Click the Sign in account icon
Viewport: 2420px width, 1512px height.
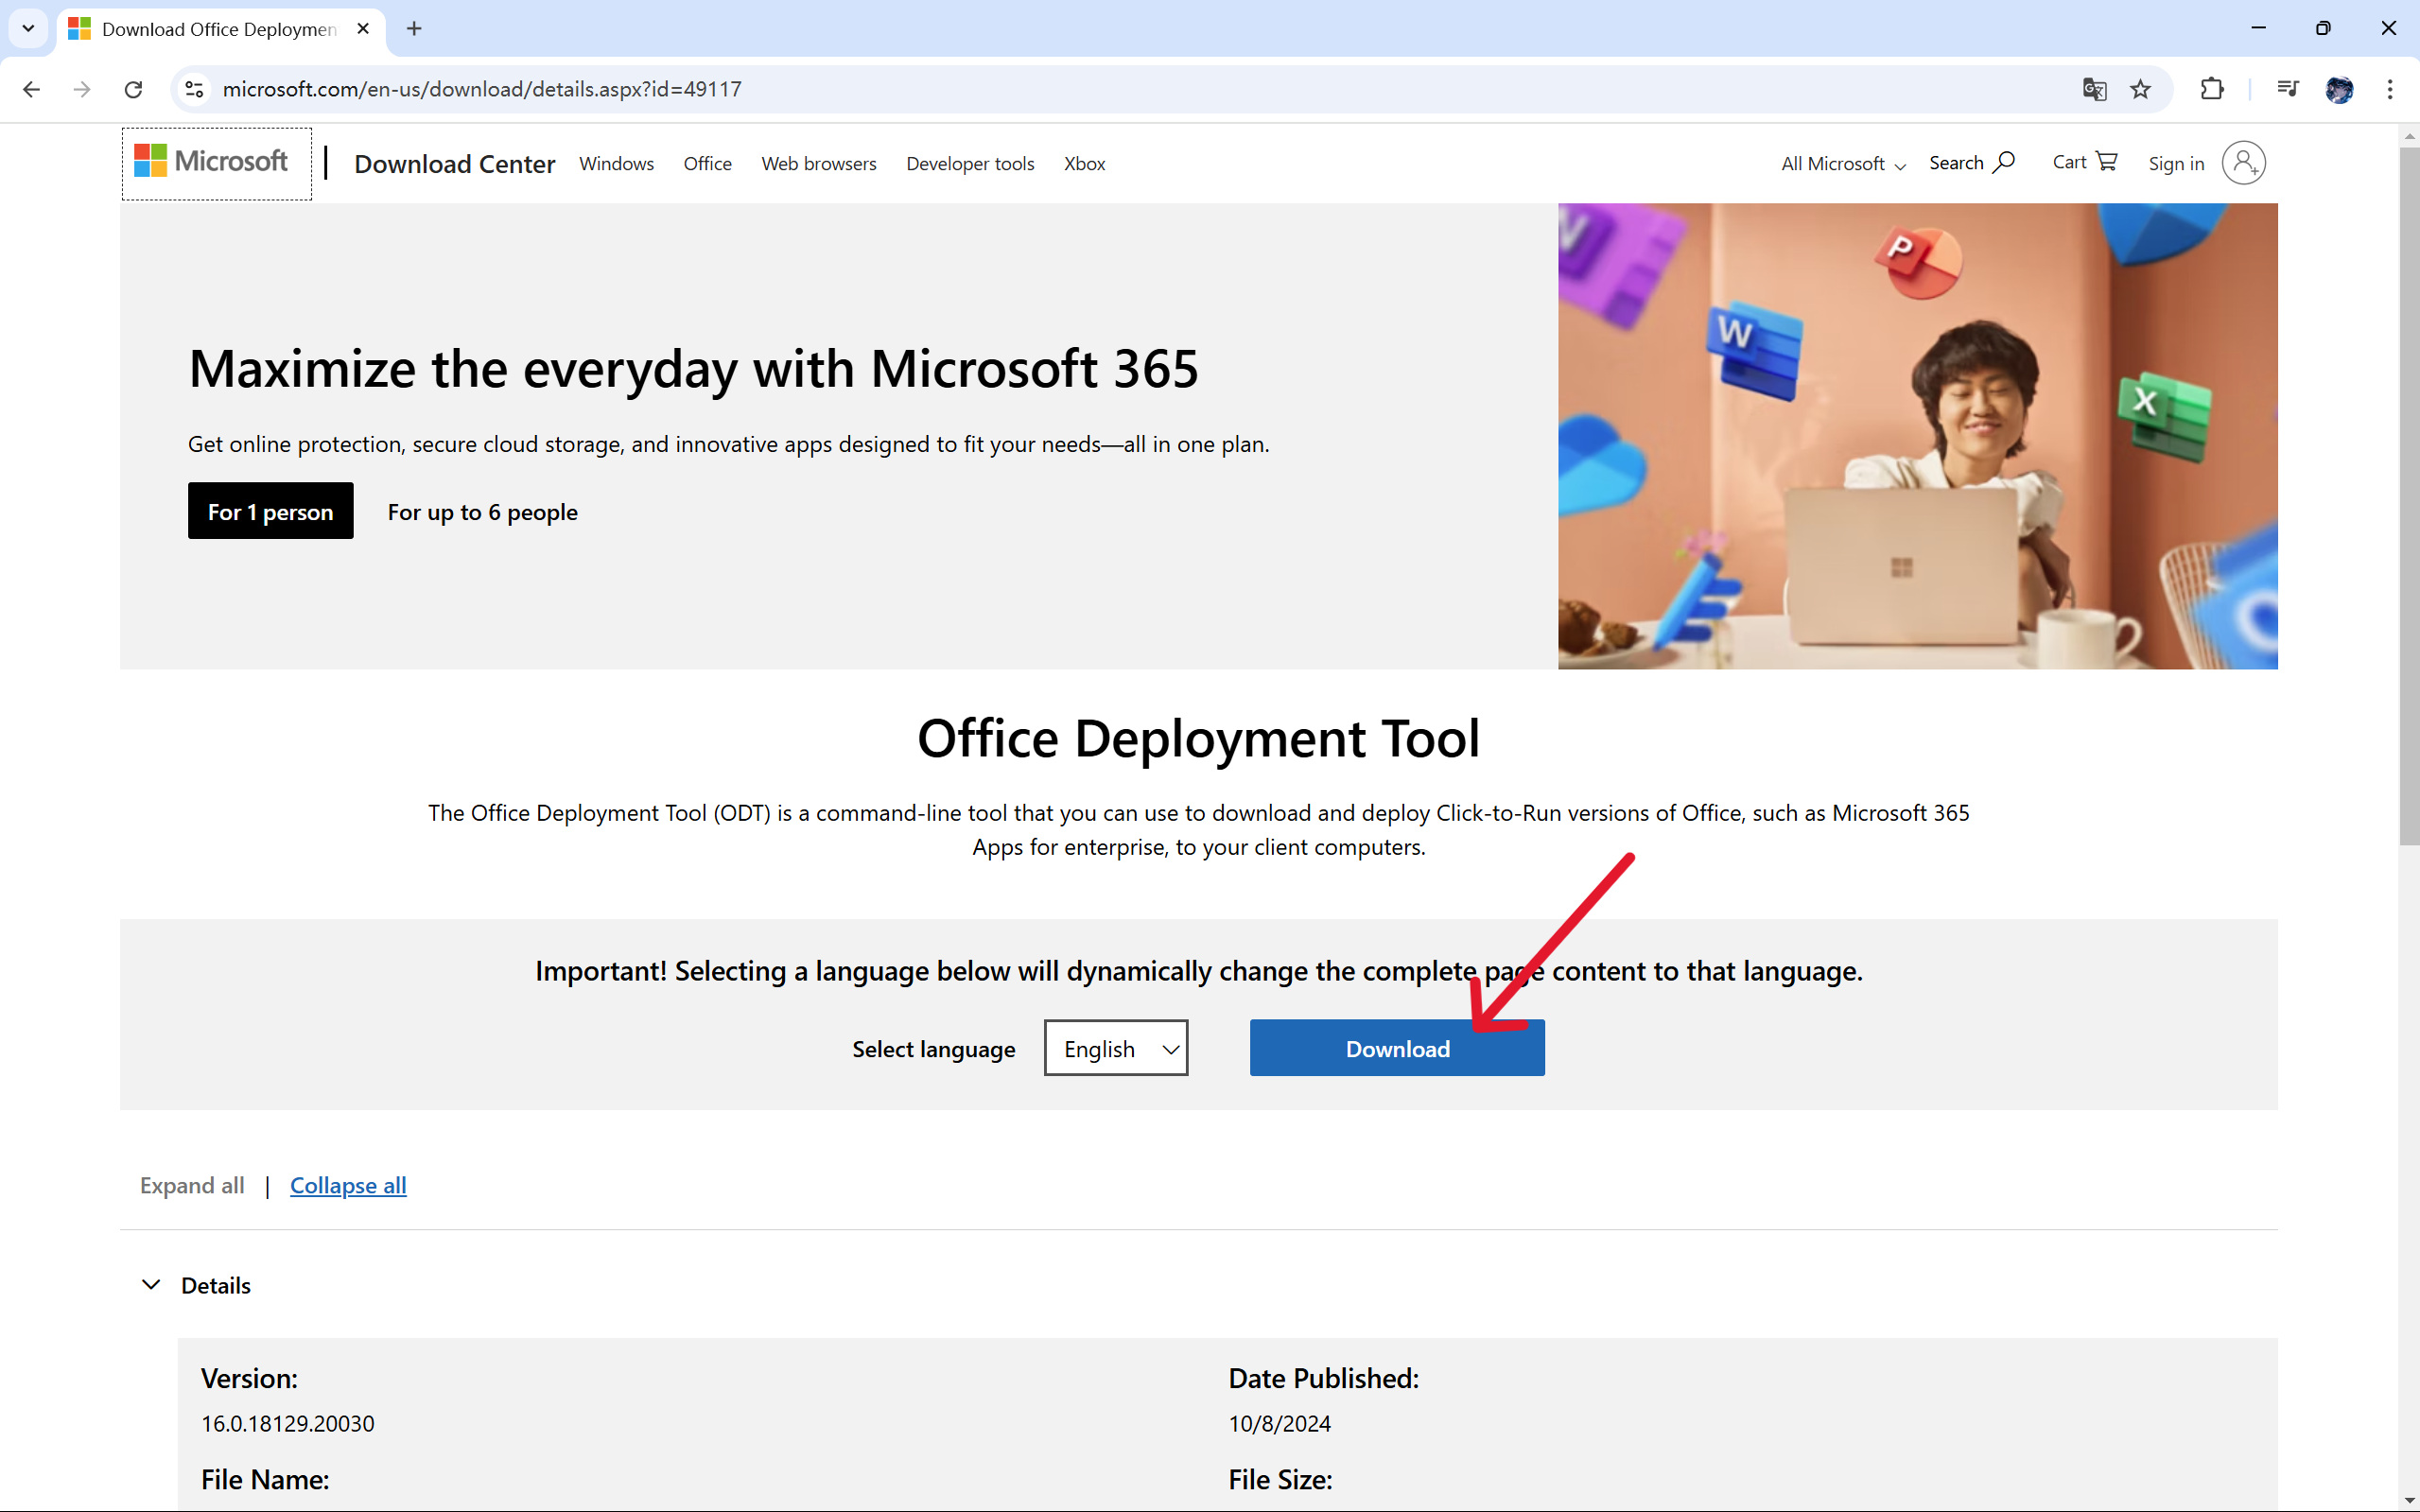(2244, 162)
